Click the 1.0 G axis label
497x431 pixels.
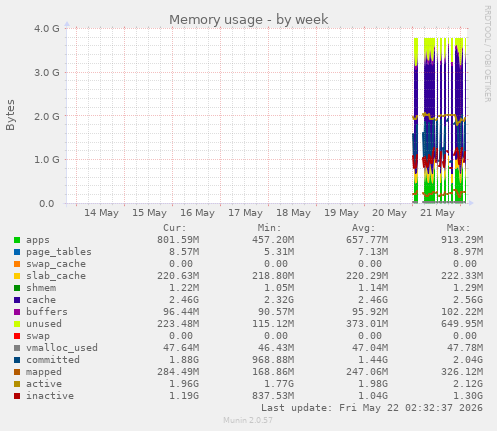47,160
